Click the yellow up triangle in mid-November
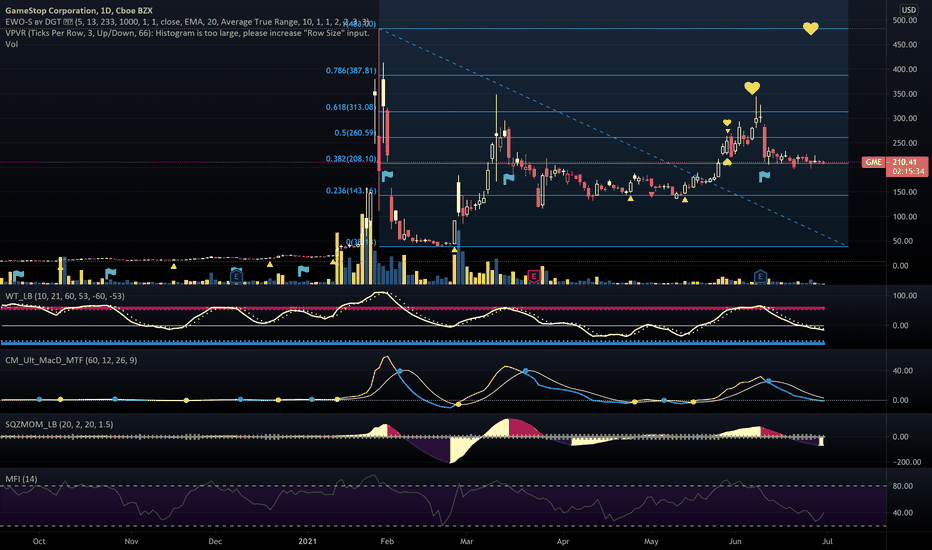The image size is (932, 550). [x=174, y=266]
